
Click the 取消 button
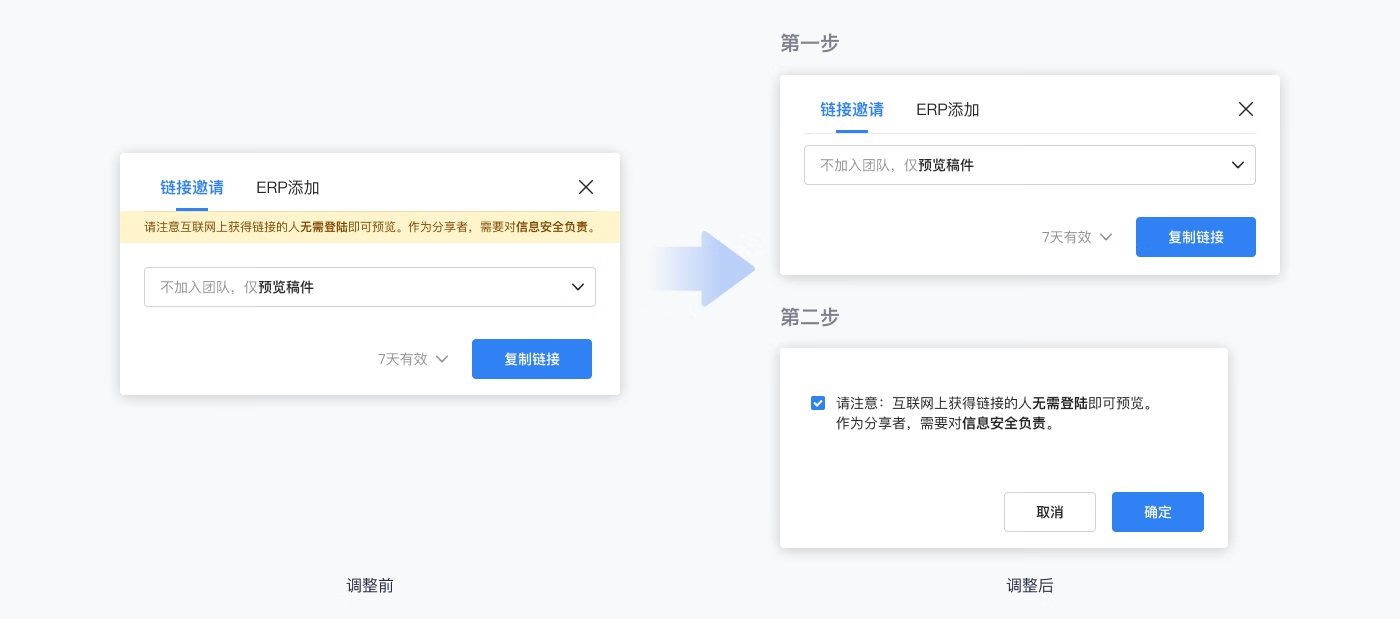coord(1050,512)
